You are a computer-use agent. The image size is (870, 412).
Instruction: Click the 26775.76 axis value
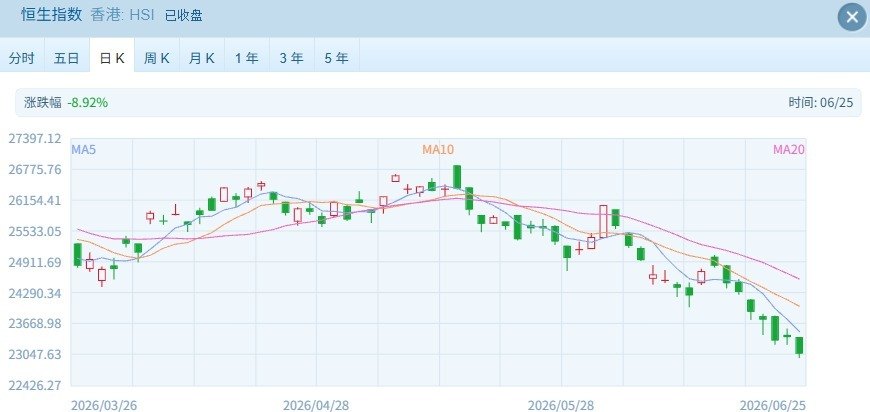[34, 169]
